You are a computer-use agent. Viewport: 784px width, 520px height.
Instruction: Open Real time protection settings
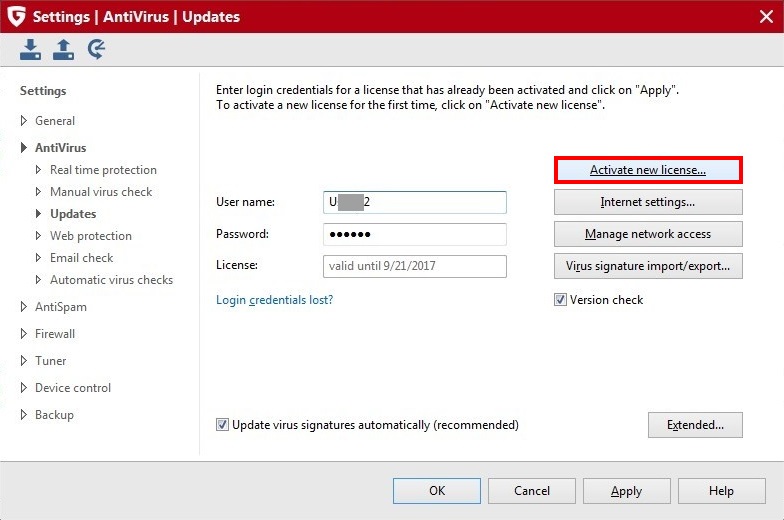103,170
